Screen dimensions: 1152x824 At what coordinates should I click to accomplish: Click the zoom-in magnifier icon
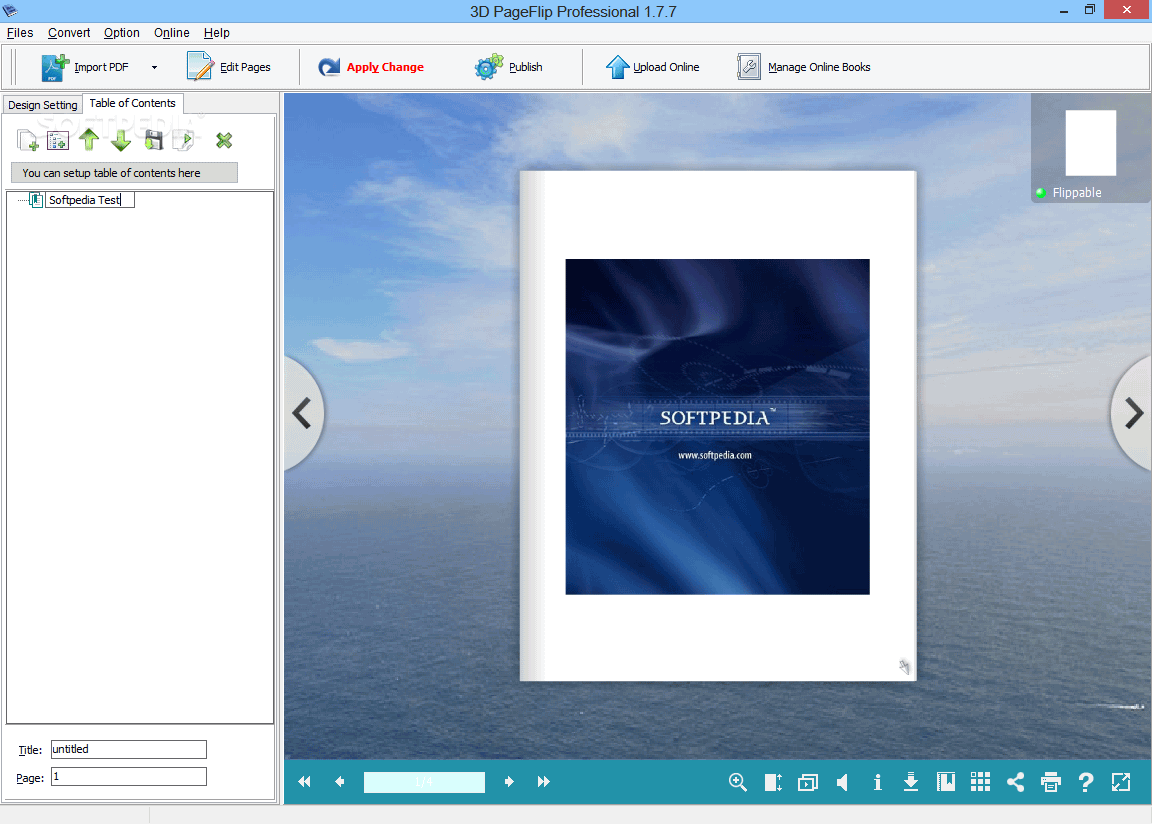[x=738, y=782]
